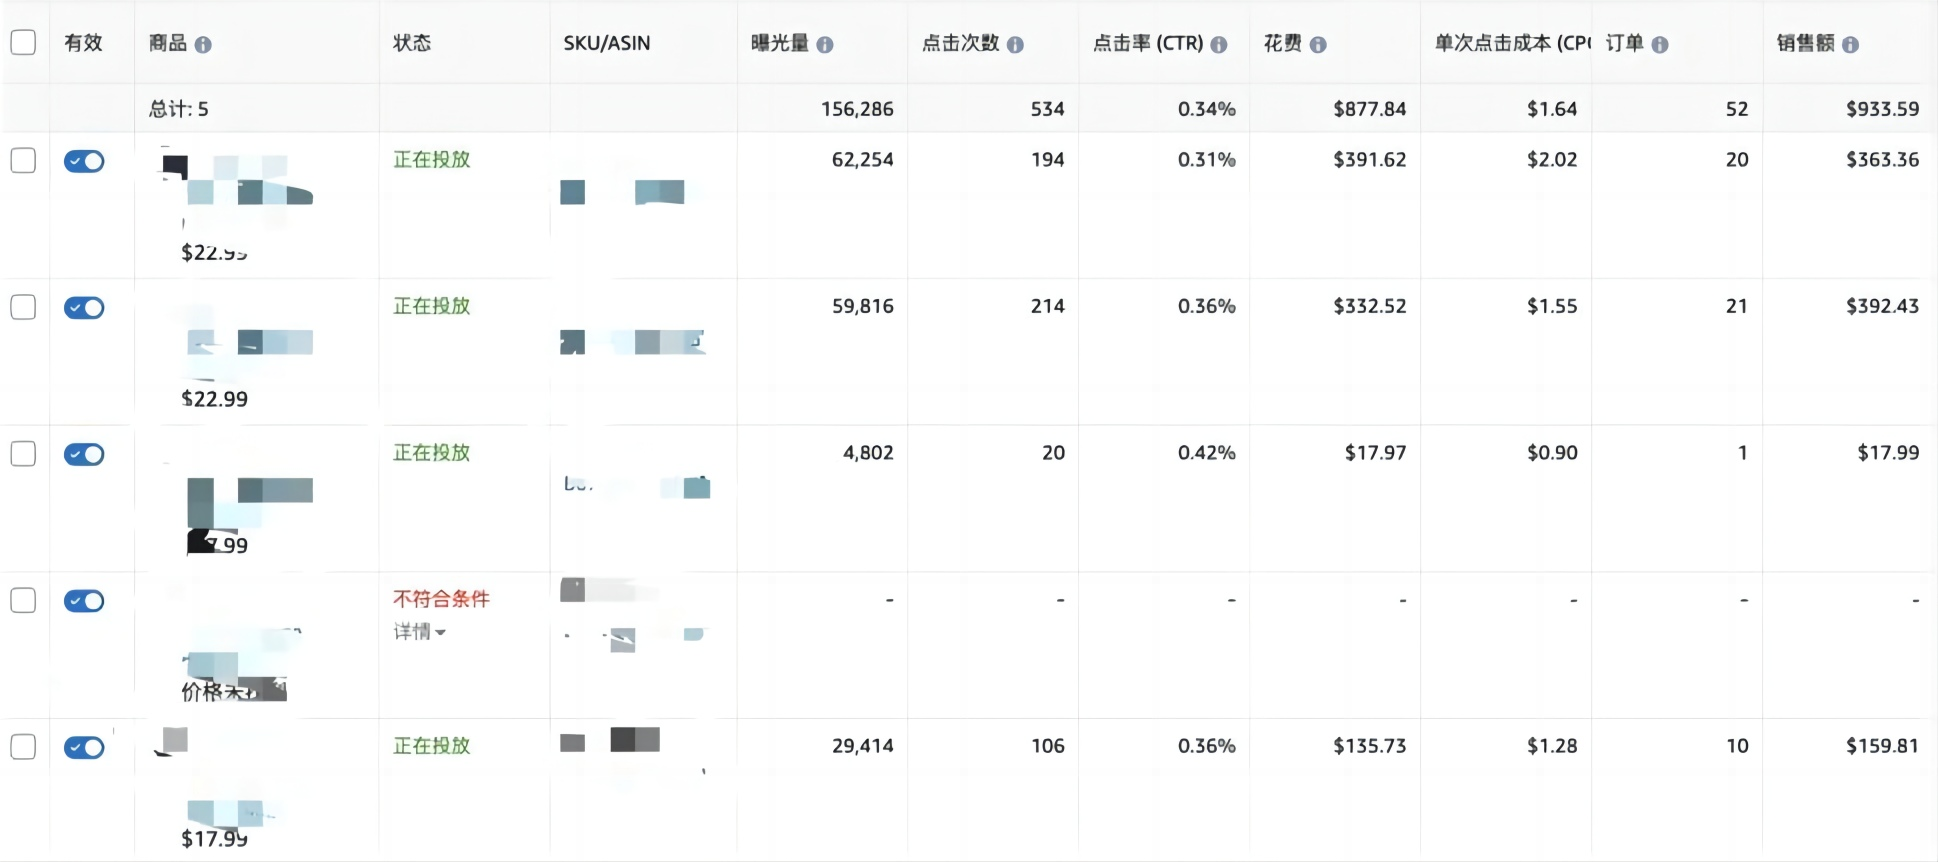Tick the select-all checkbox in header row
The height and width of the screenshot is (862, 1938).
pos(23,42)
